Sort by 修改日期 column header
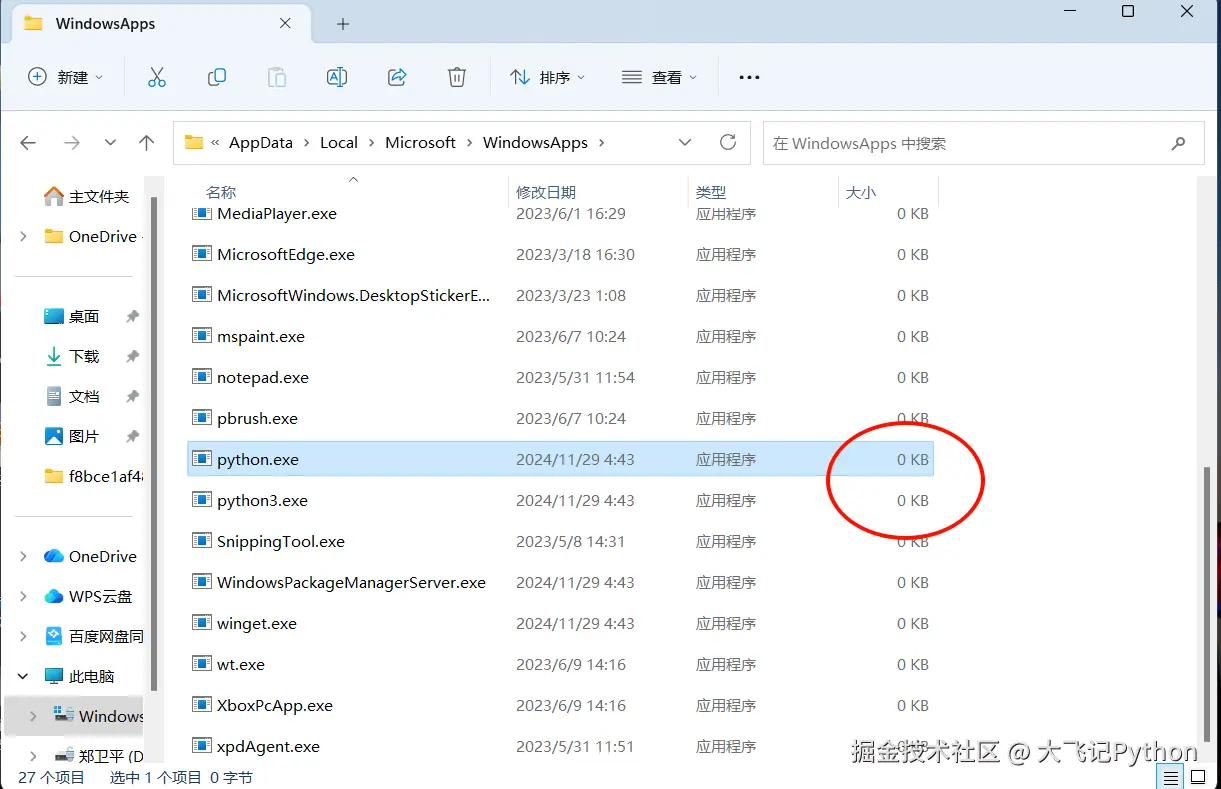 (x=546, y=192)
